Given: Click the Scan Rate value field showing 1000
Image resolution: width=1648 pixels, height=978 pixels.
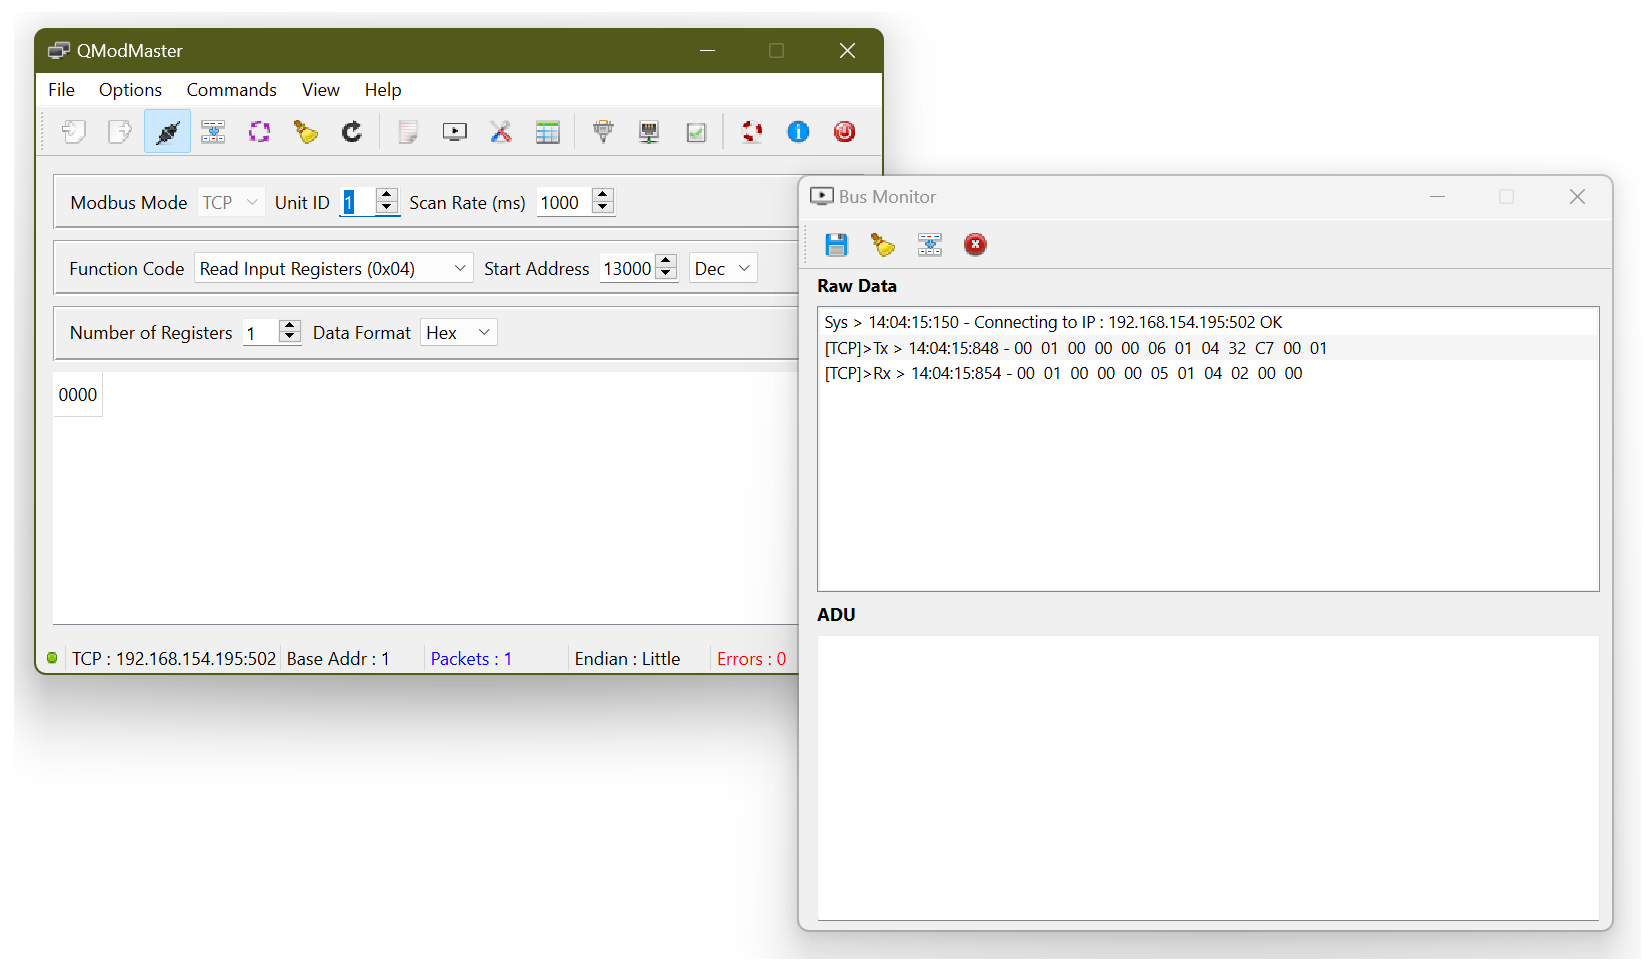Looking at the screenshot, I should [x=565, y=203].
